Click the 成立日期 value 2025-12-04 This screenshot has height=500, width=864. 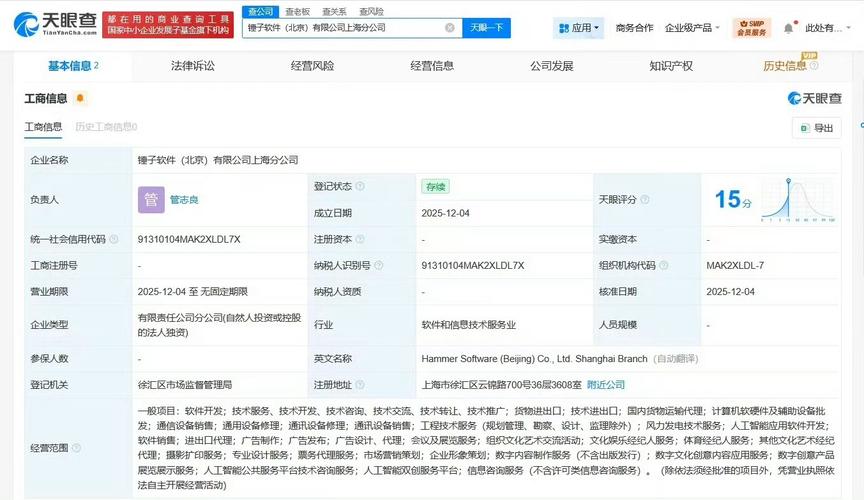pos(445,213)
